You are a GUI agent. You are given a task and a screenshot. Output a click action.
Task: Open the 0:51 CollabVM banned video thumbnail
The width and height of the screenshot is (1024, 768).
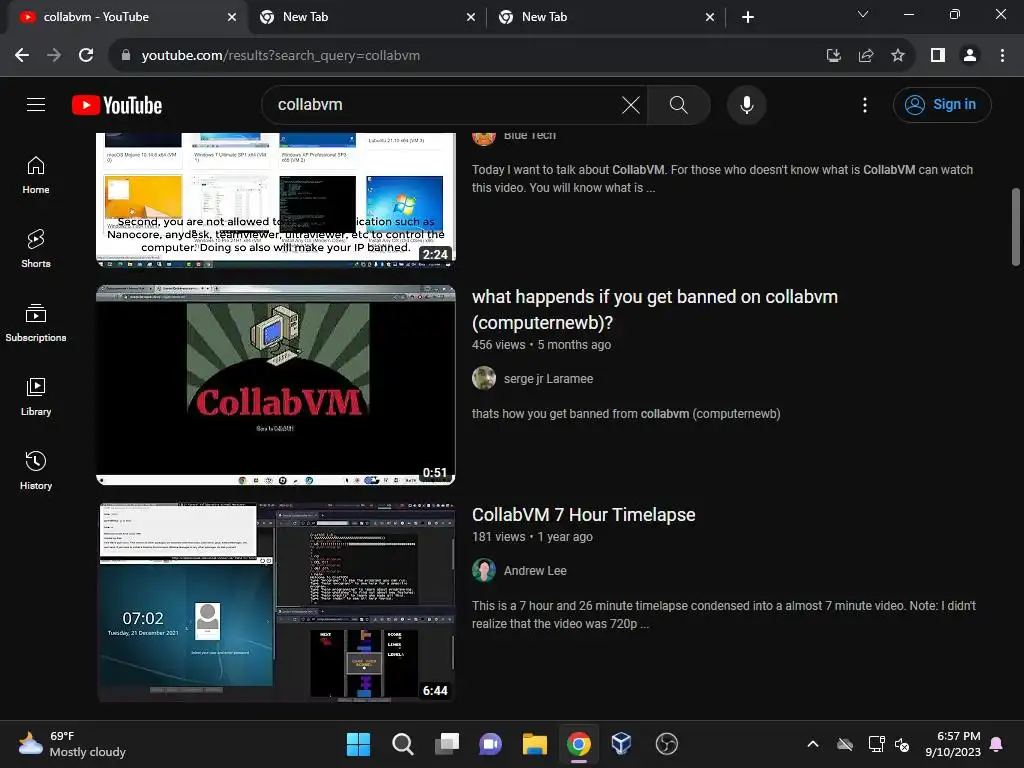(276, 385)
